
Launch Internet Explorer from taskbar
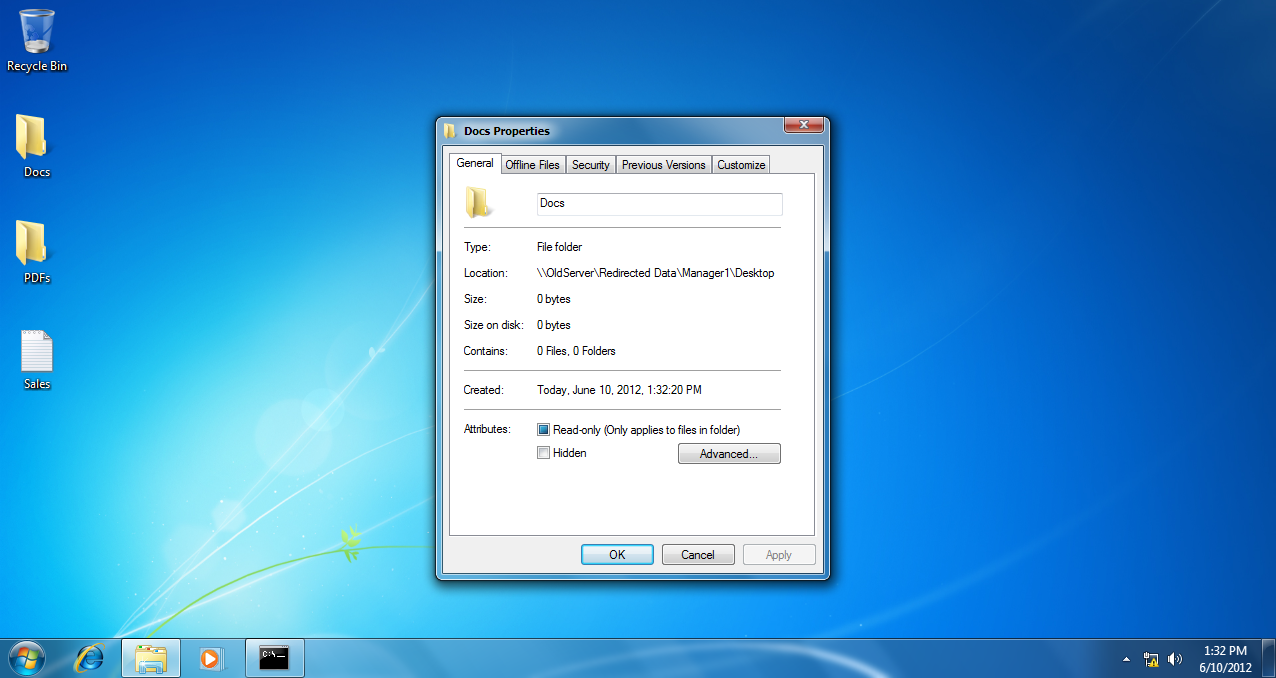(88, 658)
